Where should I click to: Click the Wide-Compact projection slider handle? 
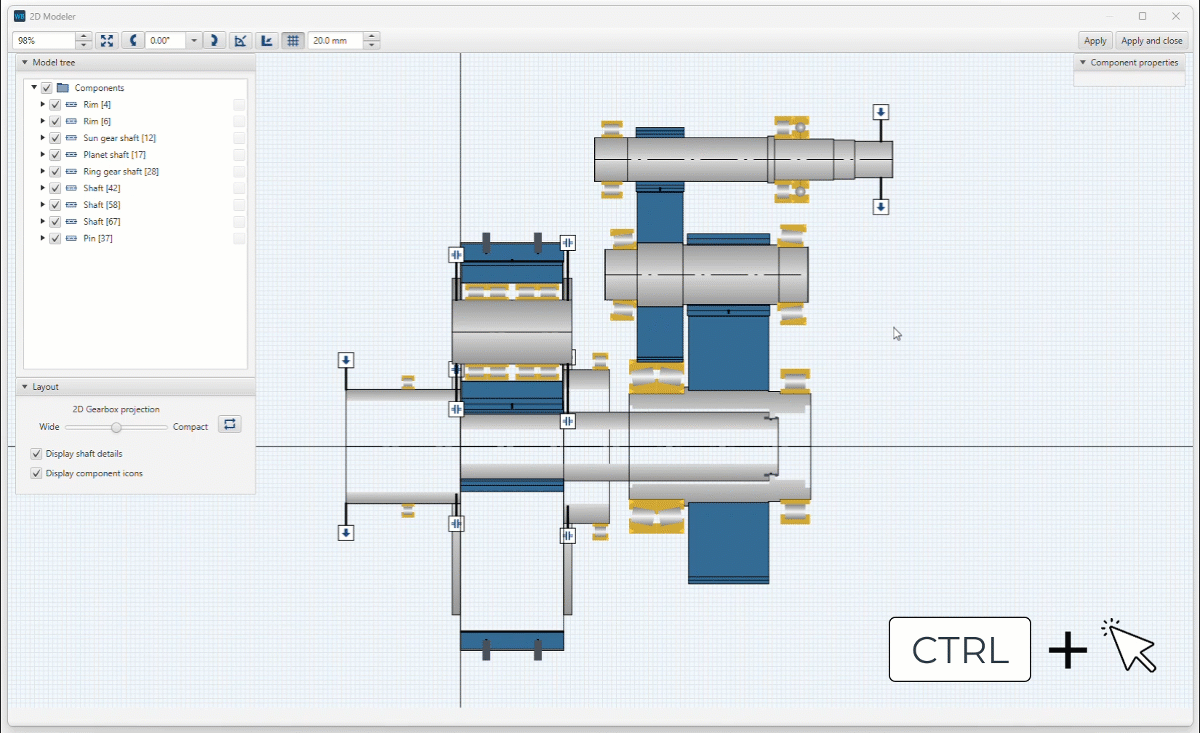coord(116,427)
